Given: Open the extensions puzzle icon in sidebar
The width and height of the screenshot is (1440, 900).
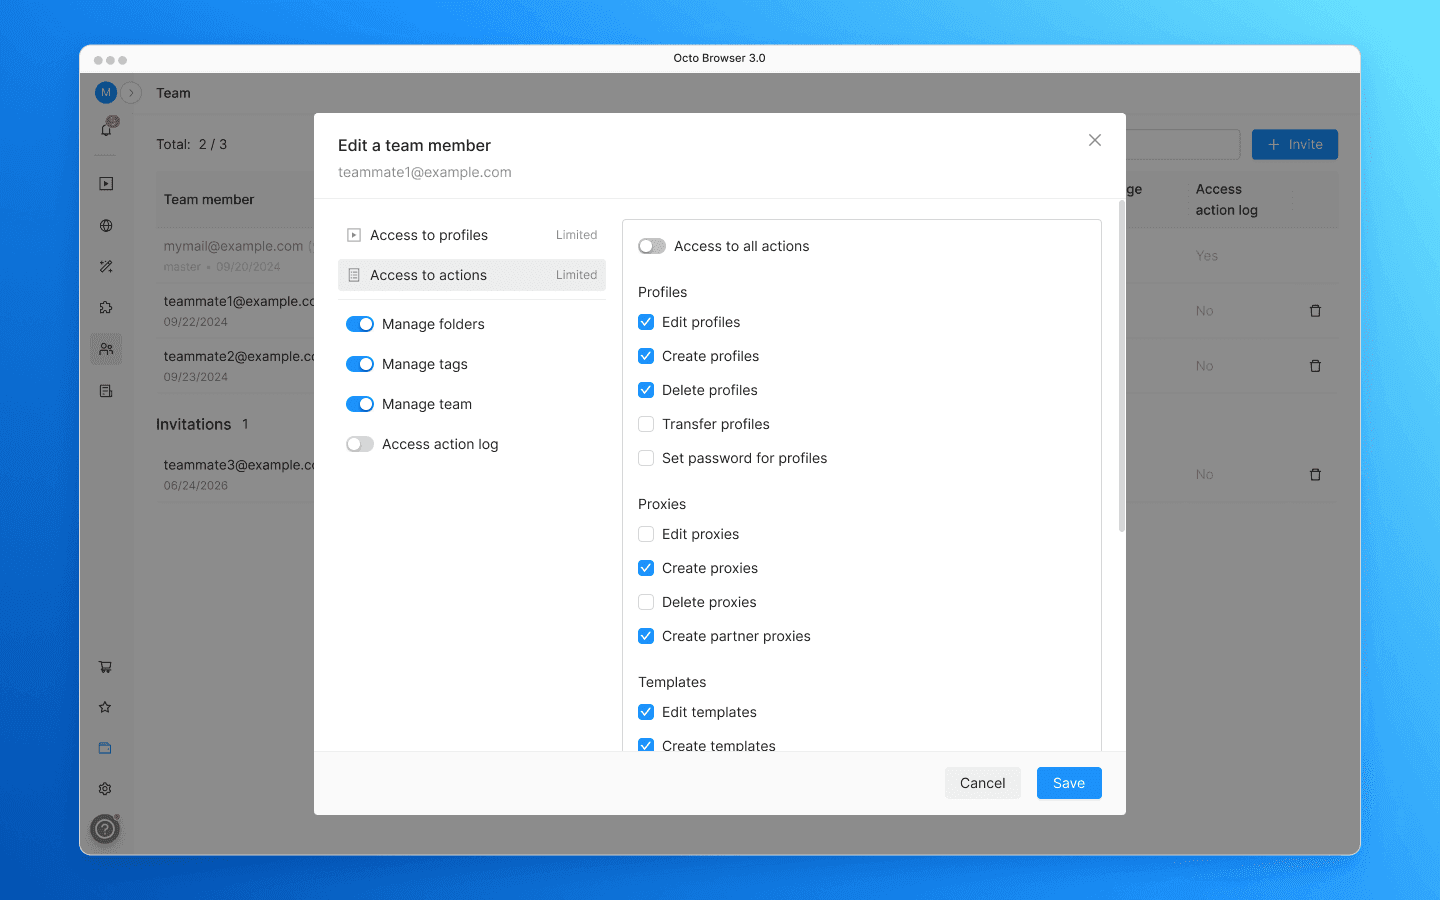Looking at the screenshot, I should [106, 308].
